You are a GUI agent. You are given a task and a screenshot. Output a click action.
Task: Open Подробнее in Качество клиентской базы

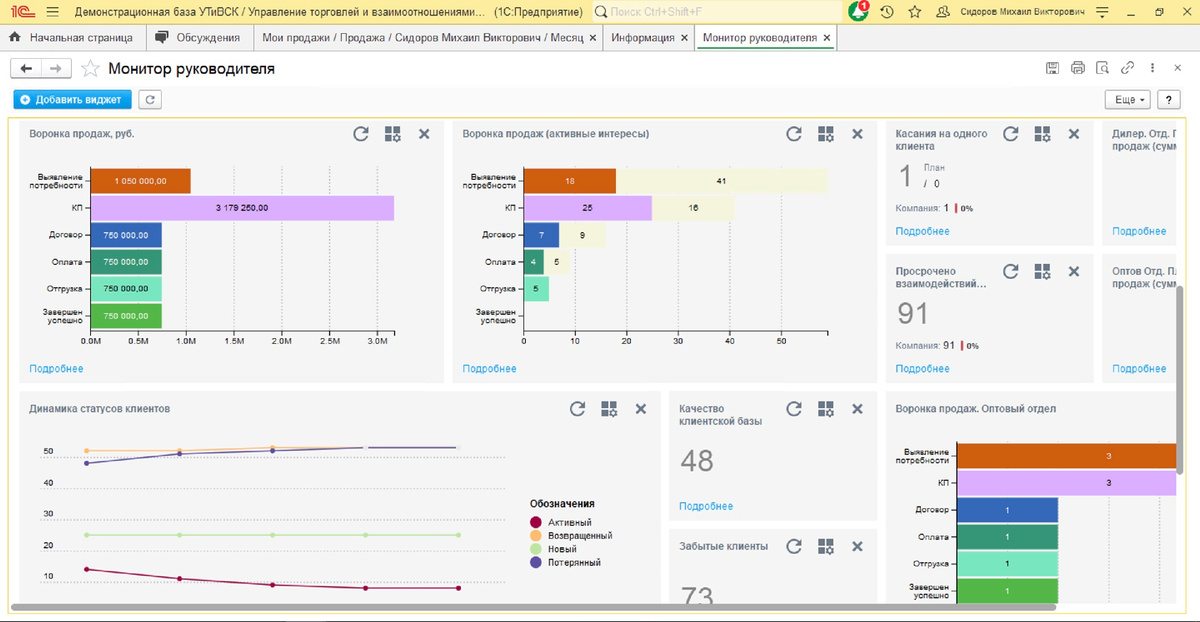click(x=706, y=506)
